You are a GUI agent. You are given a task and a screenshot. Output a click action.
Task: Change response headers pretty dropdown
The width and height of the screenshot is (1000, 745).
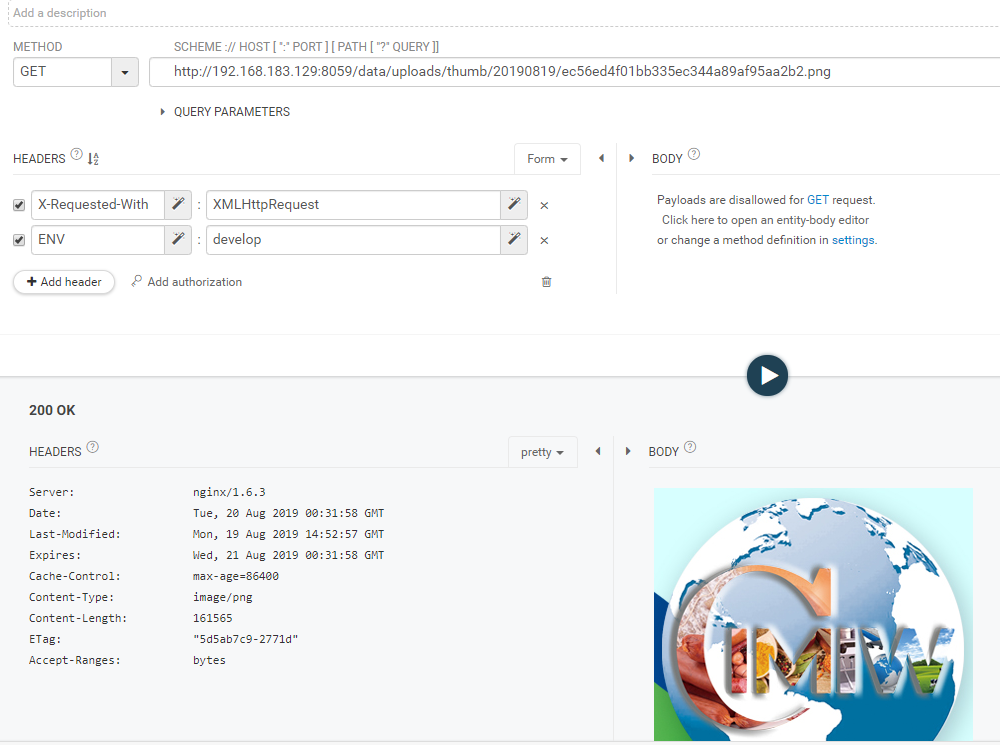tap(542, 452)
